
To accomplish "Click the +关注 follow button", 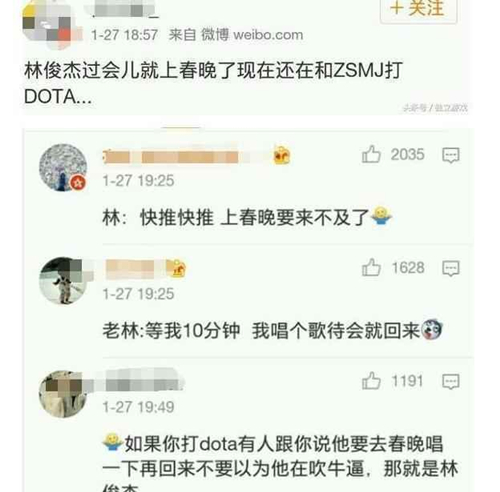I will [418, 8].
